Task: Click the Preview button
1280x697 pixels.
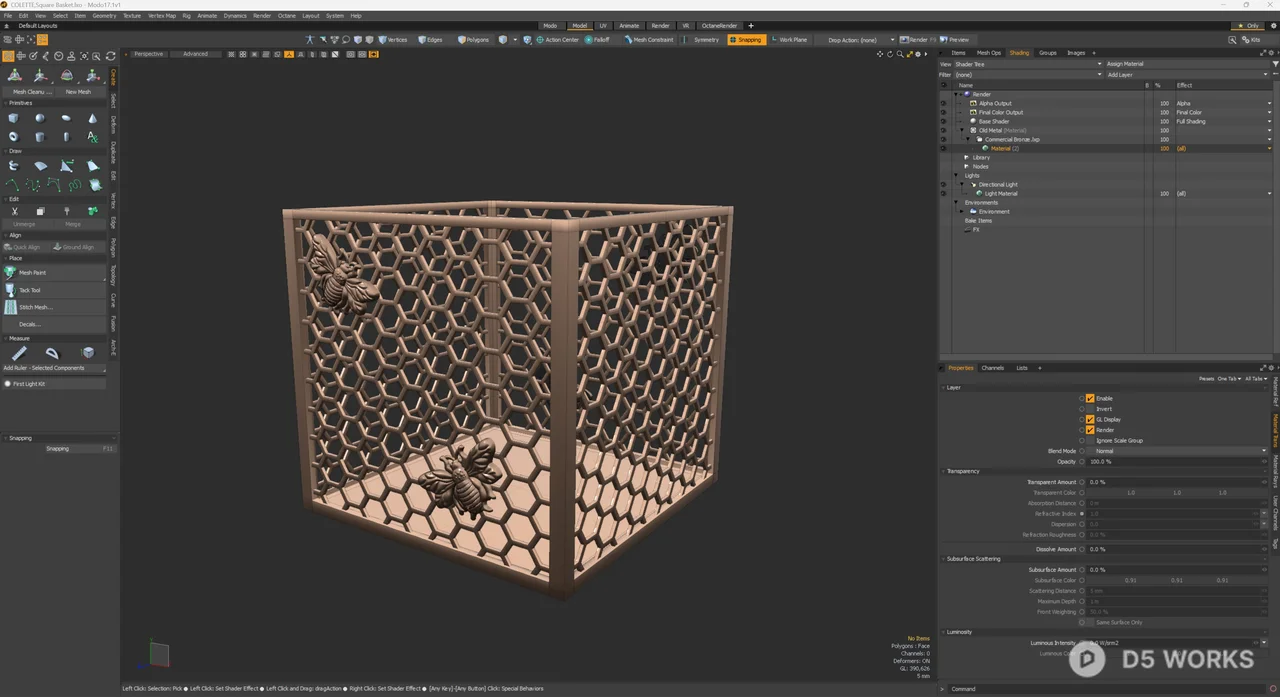Action: click(954, 40)
